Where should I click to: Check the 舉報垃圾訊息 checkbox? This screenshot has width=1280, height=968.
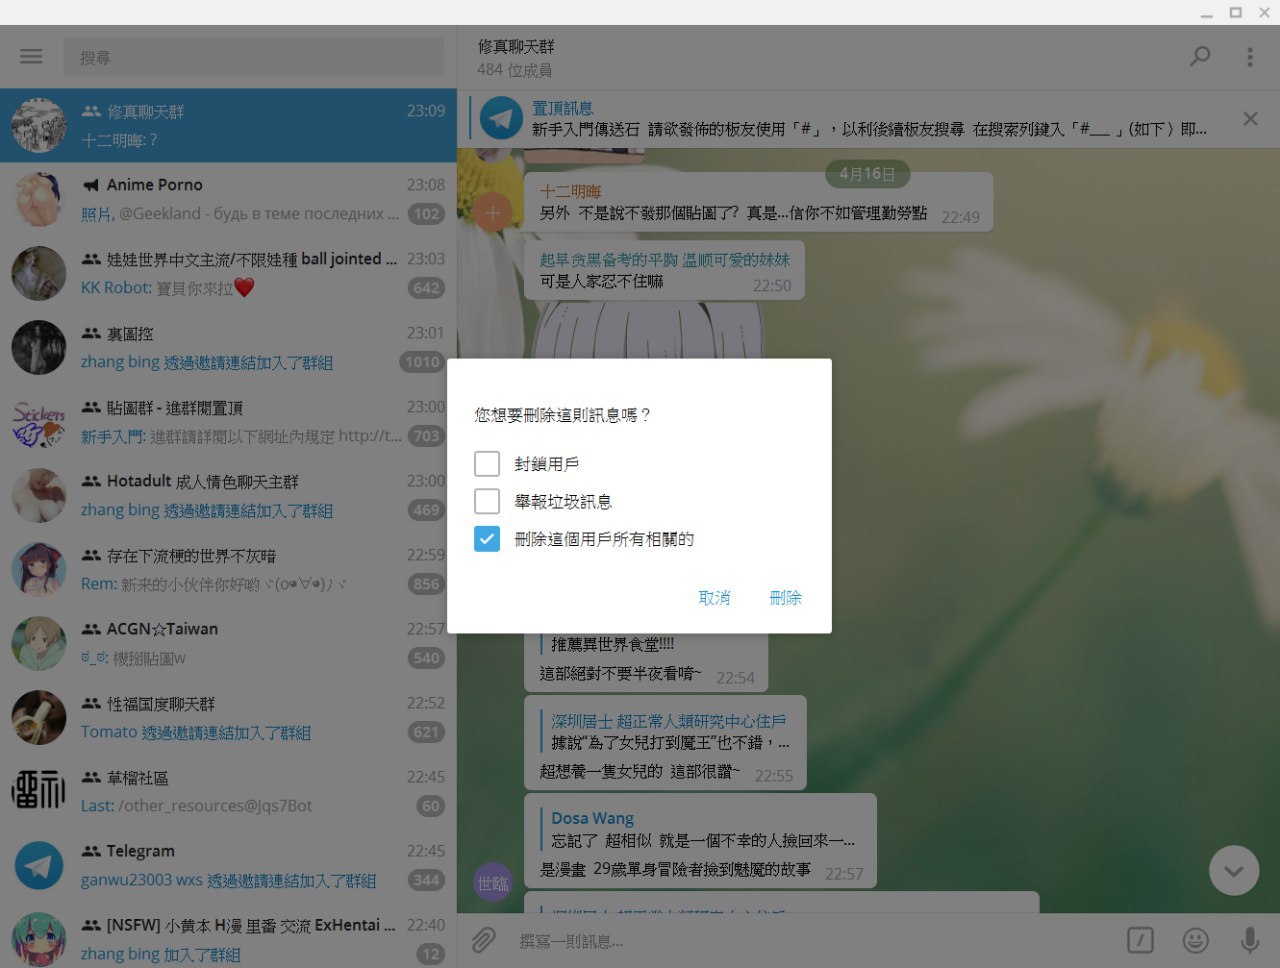tap(487, 501)
